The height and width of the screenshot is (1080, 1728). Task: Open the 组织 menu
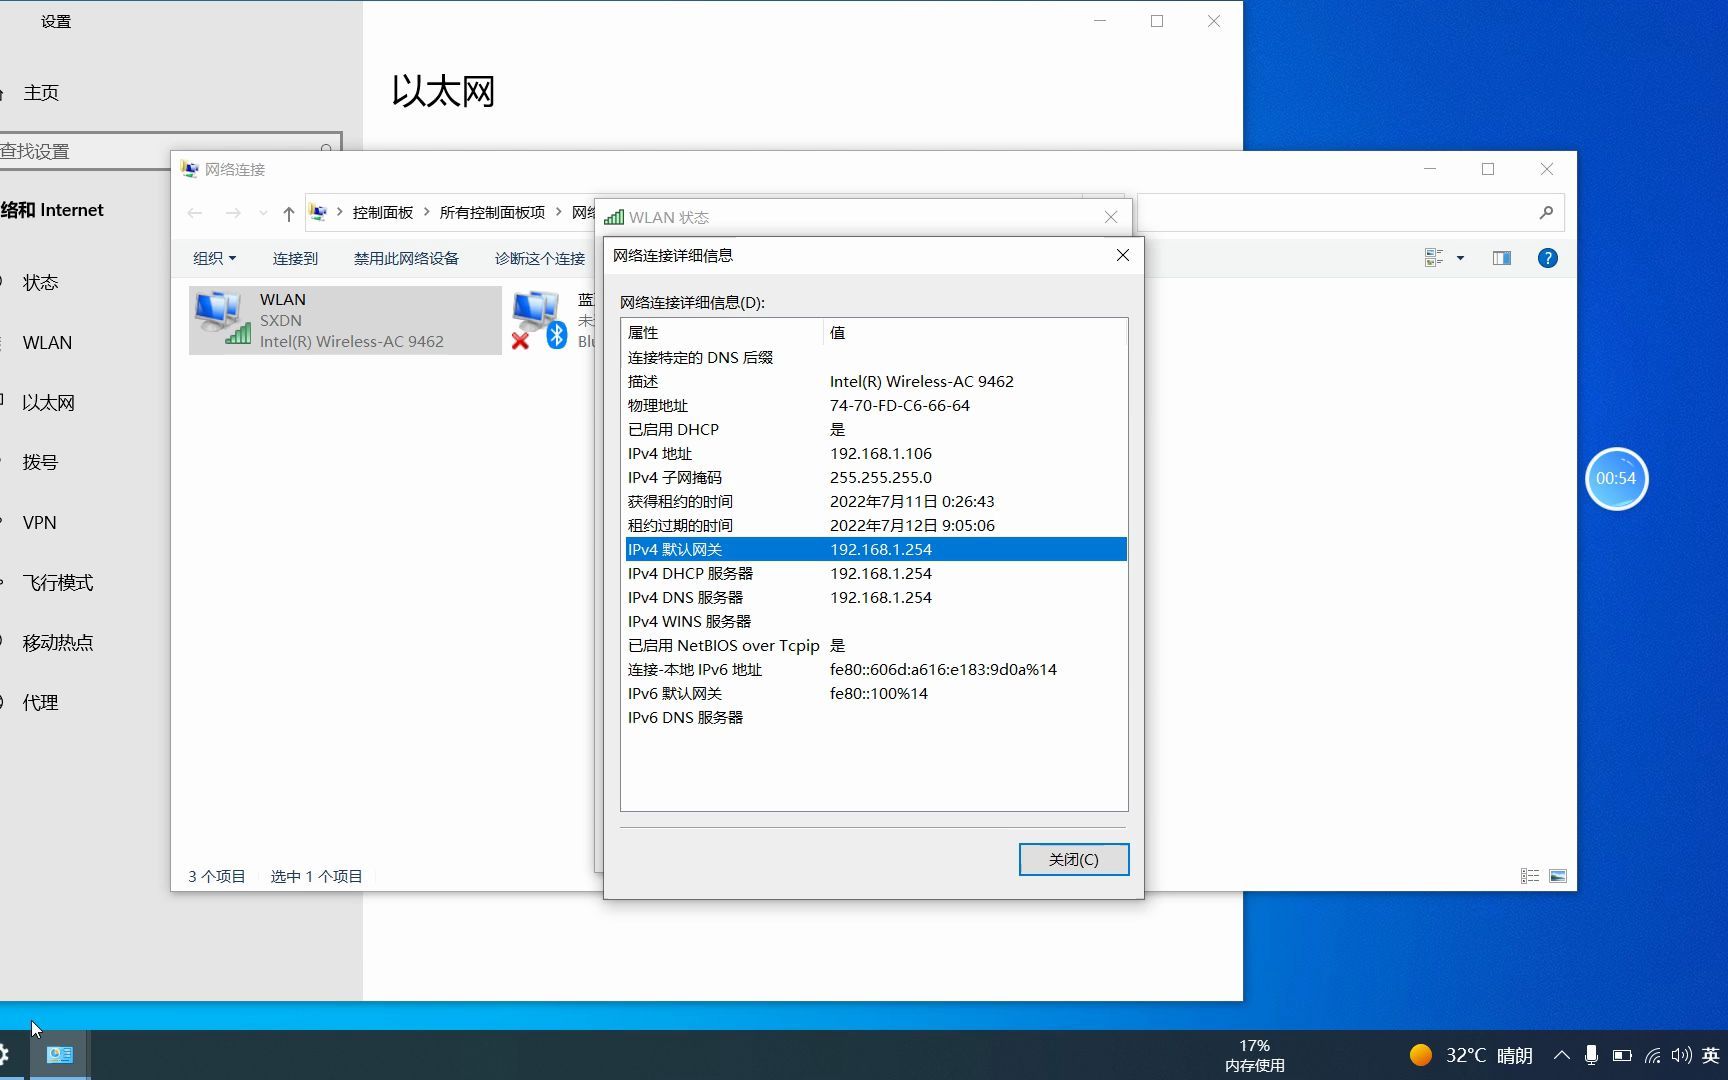pyautogui.click(x=214, y=258)
